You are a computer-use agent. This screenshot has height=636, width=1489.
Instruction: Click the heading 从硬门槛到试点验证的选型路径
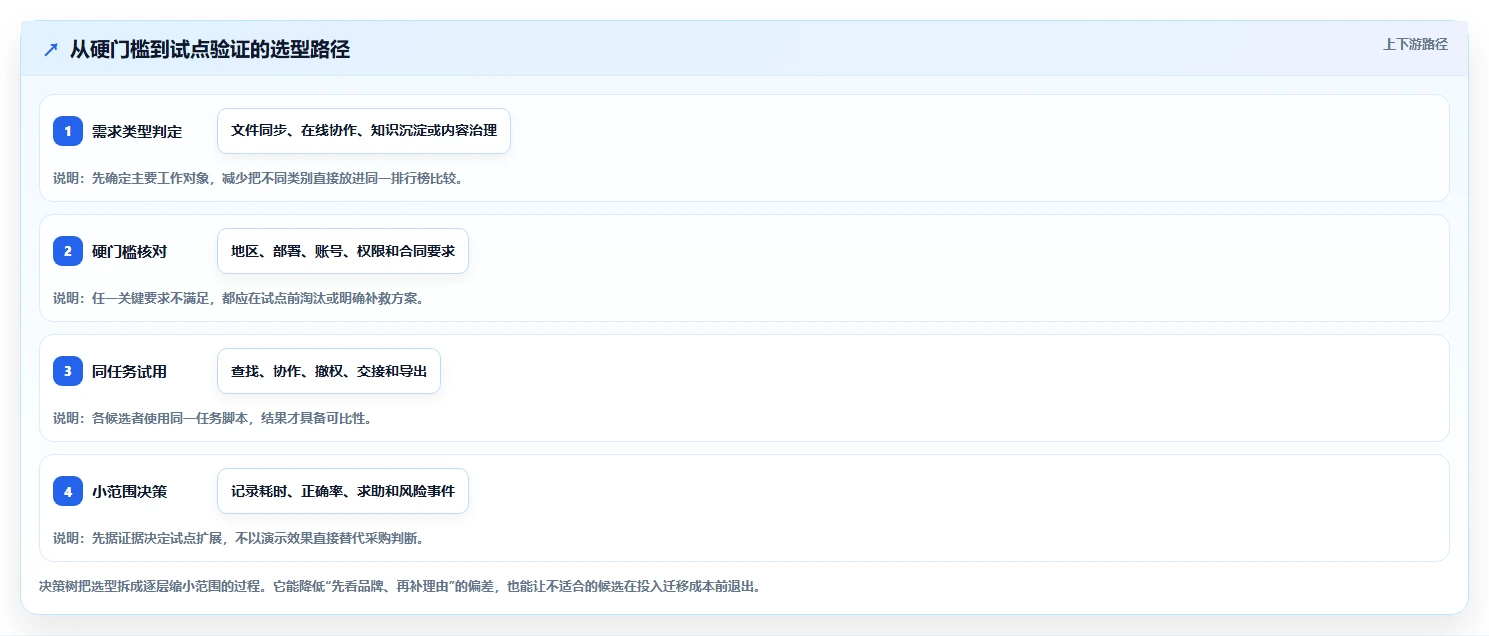coord(210,49)
